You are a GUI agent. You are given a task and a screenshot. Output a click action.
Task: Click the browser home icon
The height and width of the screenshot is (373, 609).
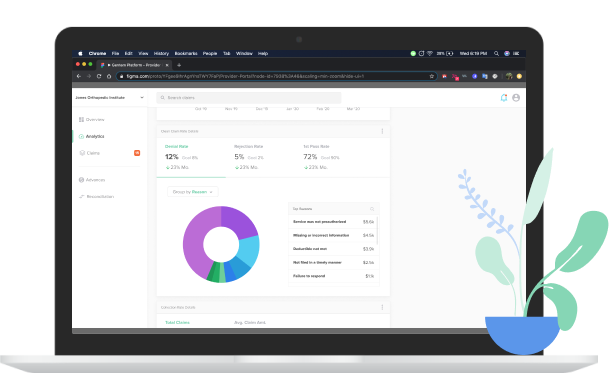tap(109, 77)
